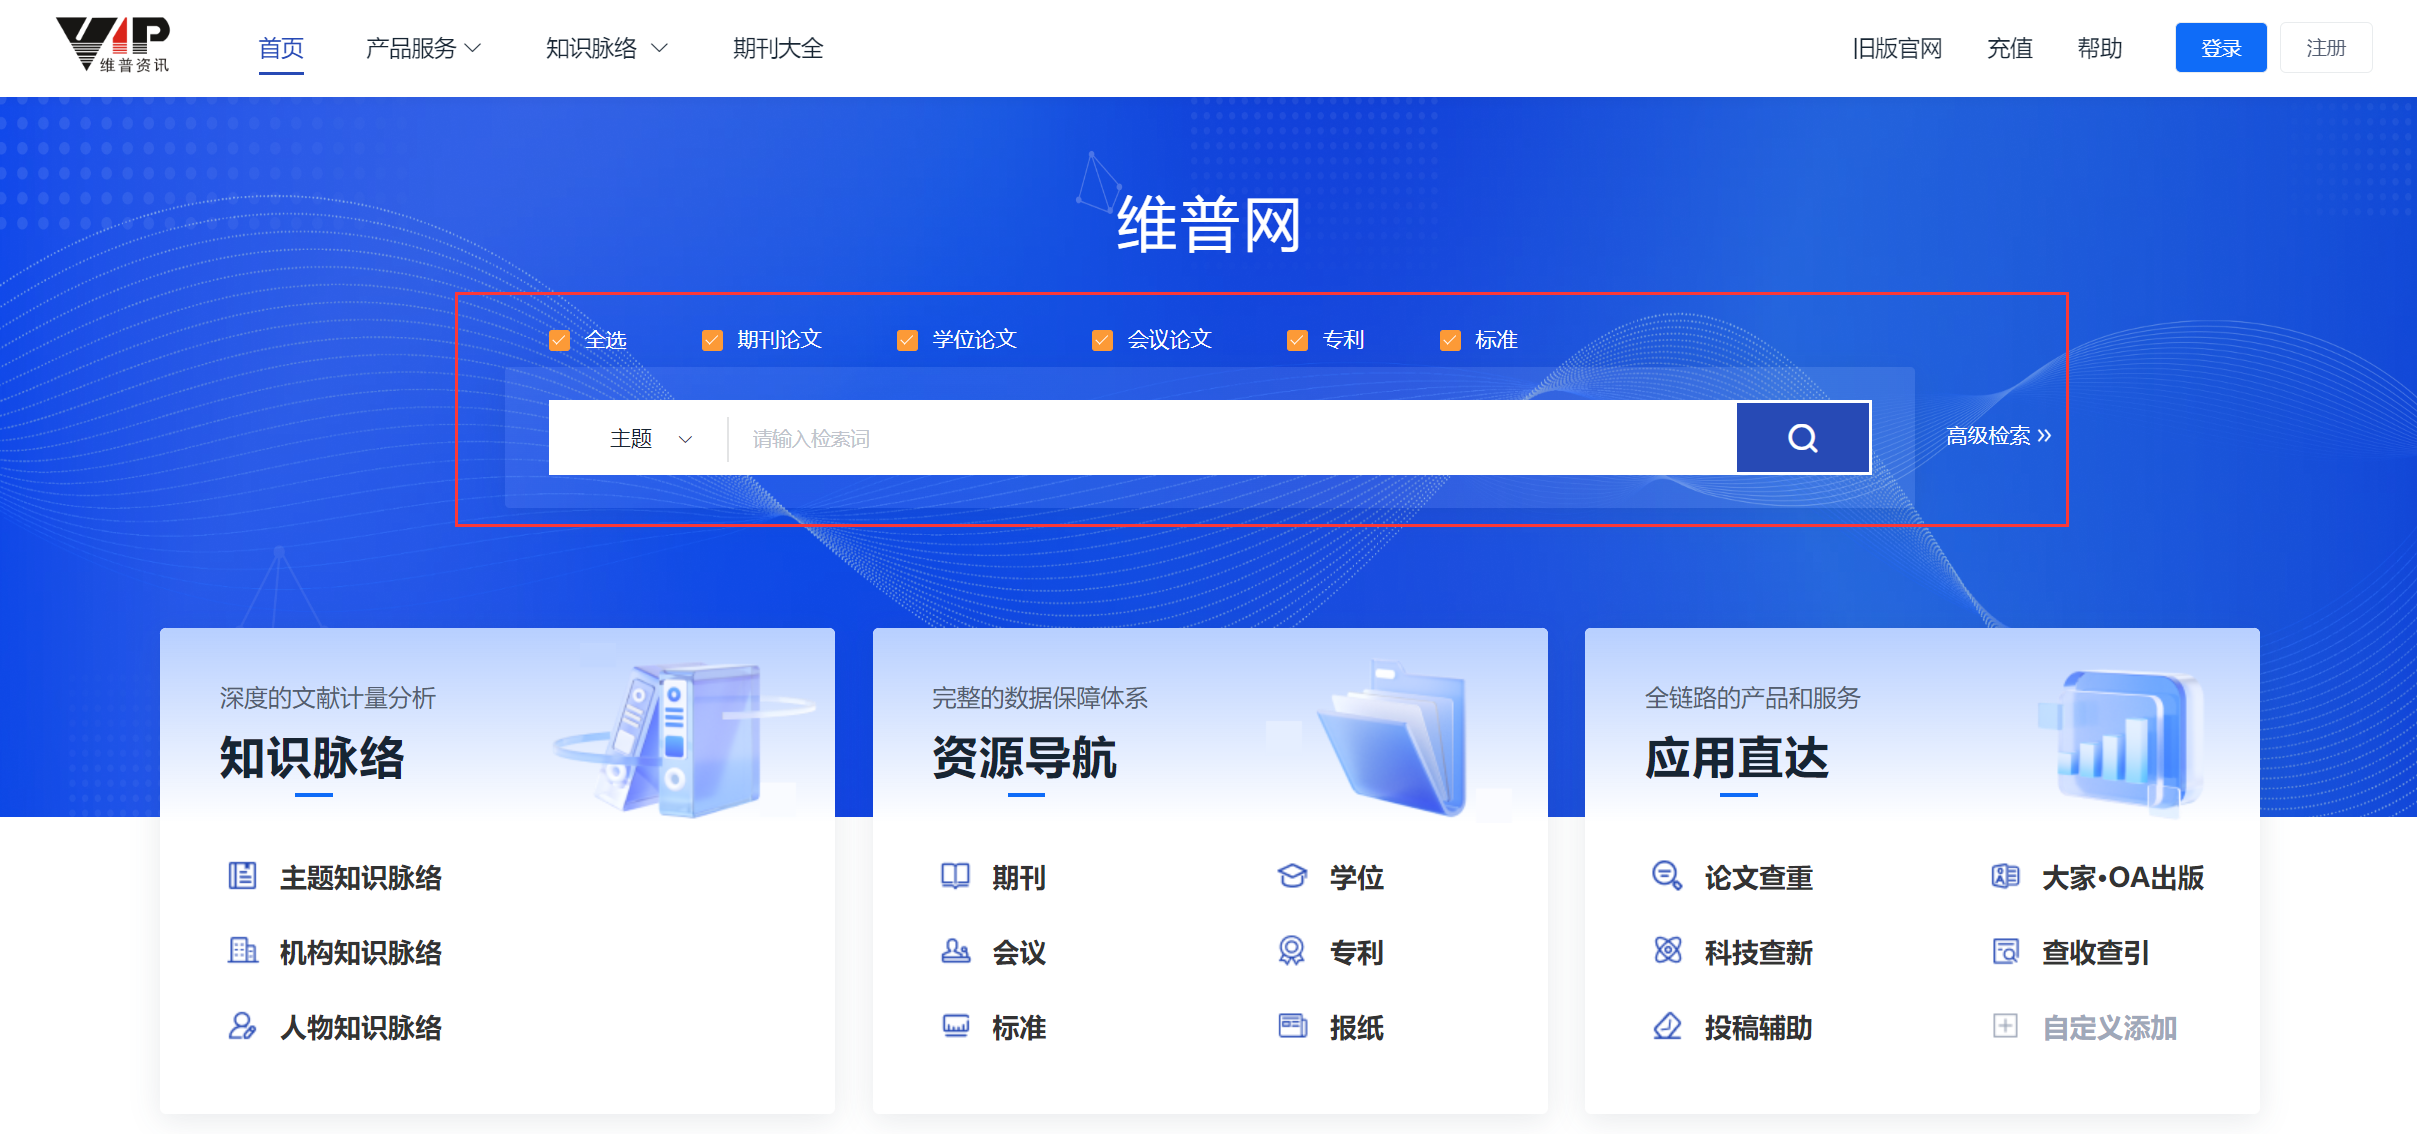The image size is (2417, 1134).
Task: Click the 大家·OA出版 icon
Action: (x=2005, y=876)
